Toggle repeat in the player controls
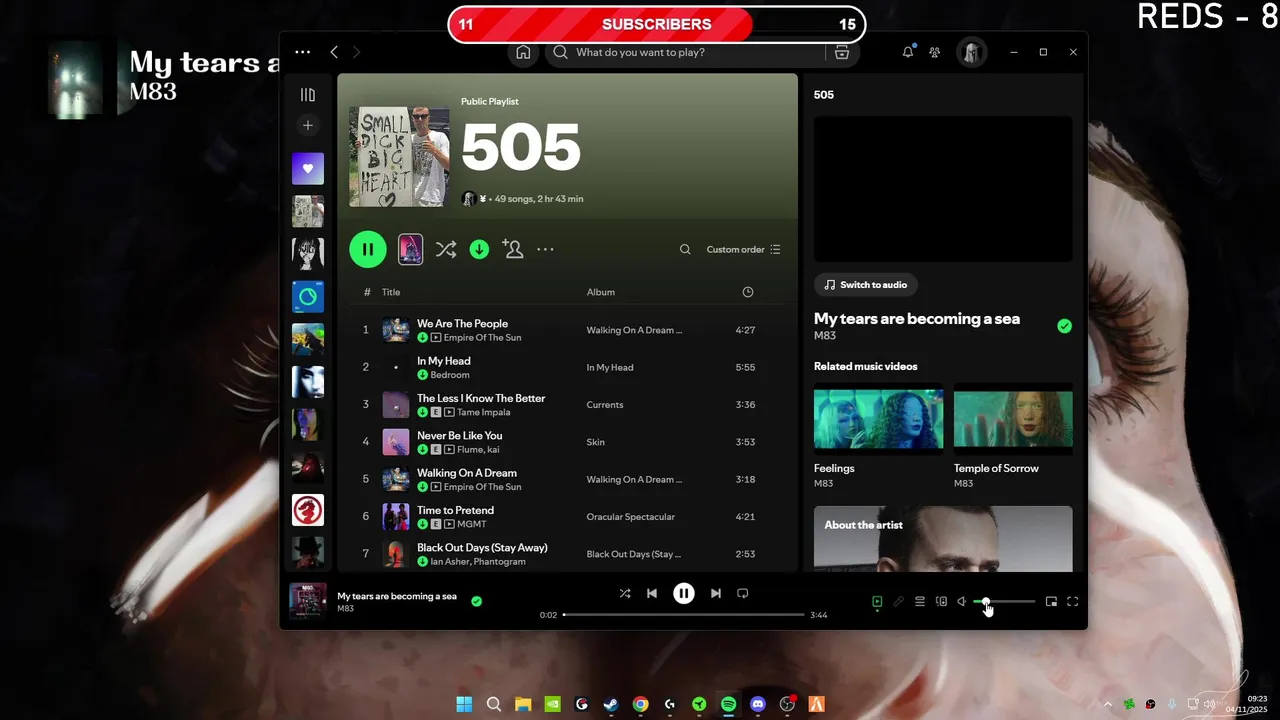Screen dimensions: 1280x720 click(743, 593)
